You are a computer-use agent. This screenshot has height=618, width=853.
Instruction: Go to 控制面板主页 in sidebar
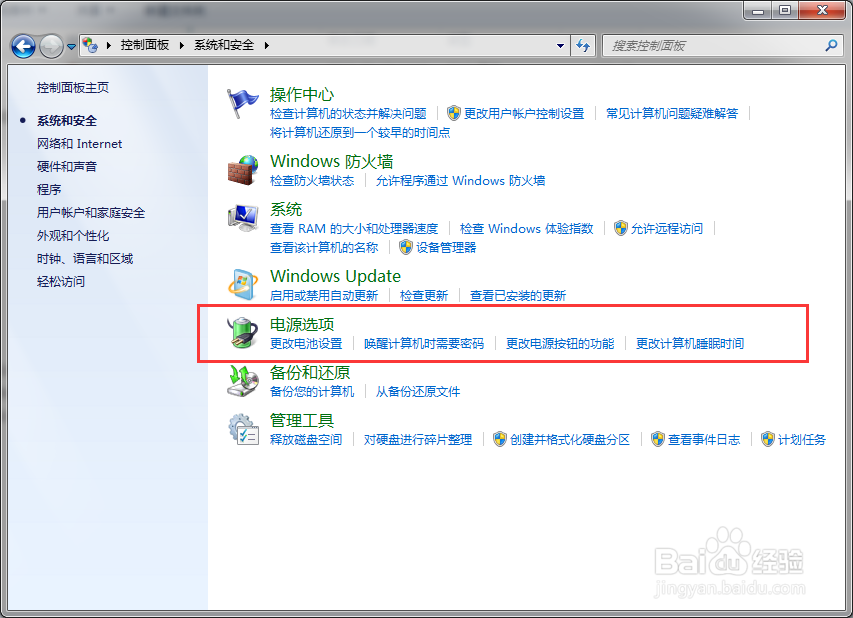pos(73,88)
